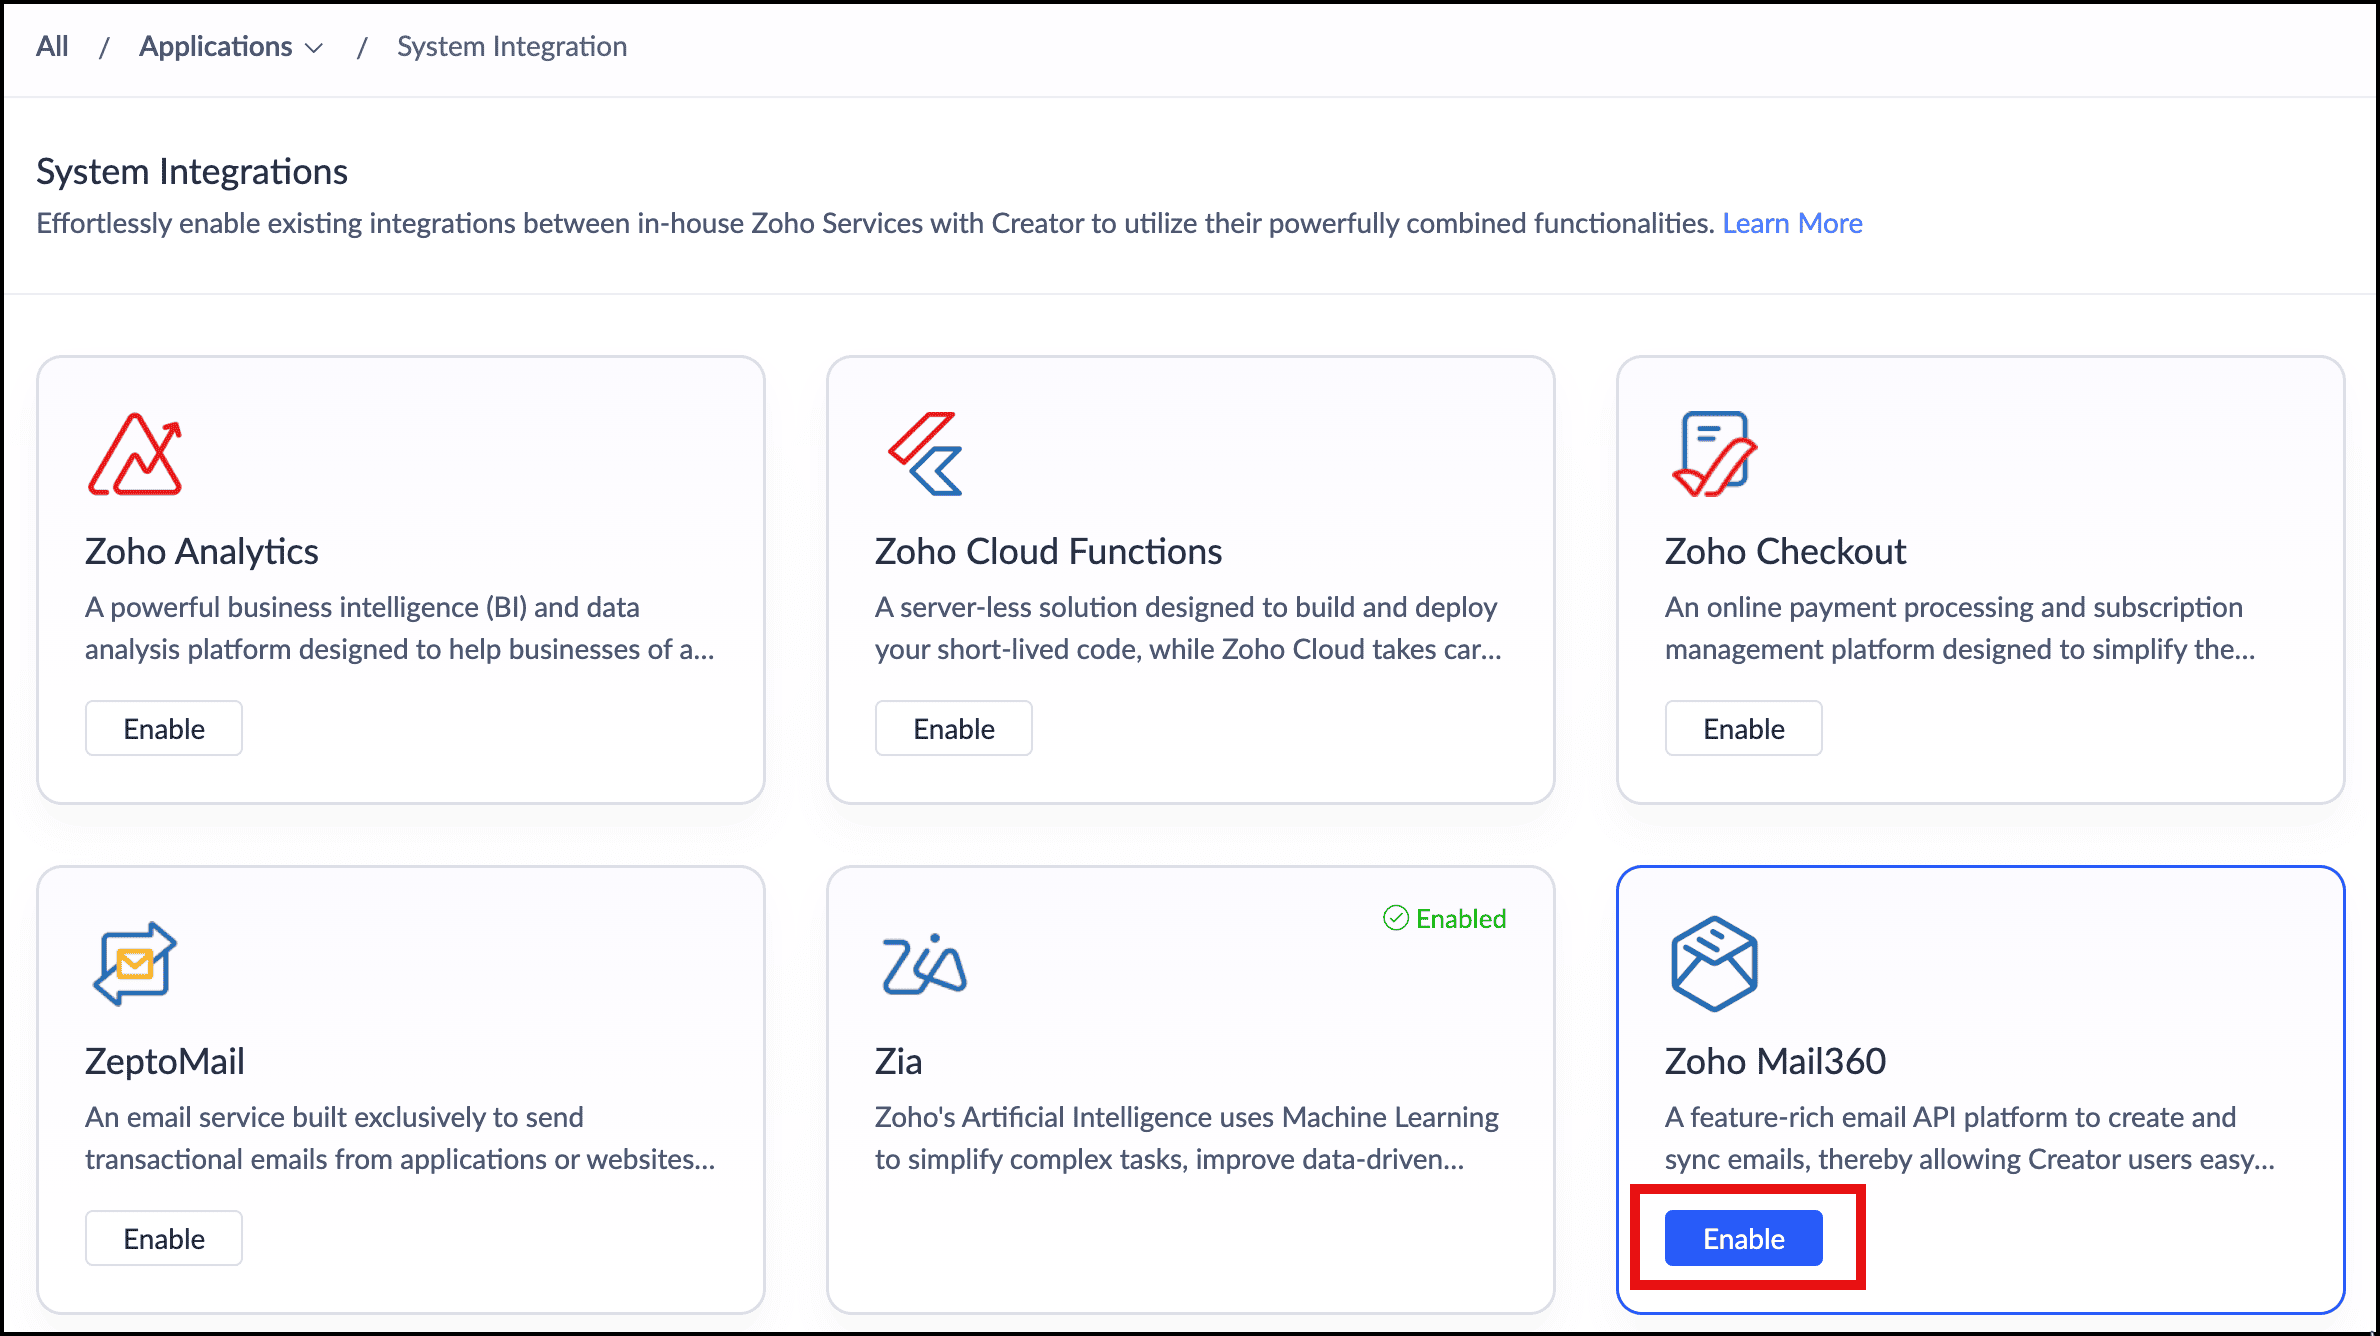Click the green Enabled checkmark icon
The image size is (2380, 1336).
1395,918
